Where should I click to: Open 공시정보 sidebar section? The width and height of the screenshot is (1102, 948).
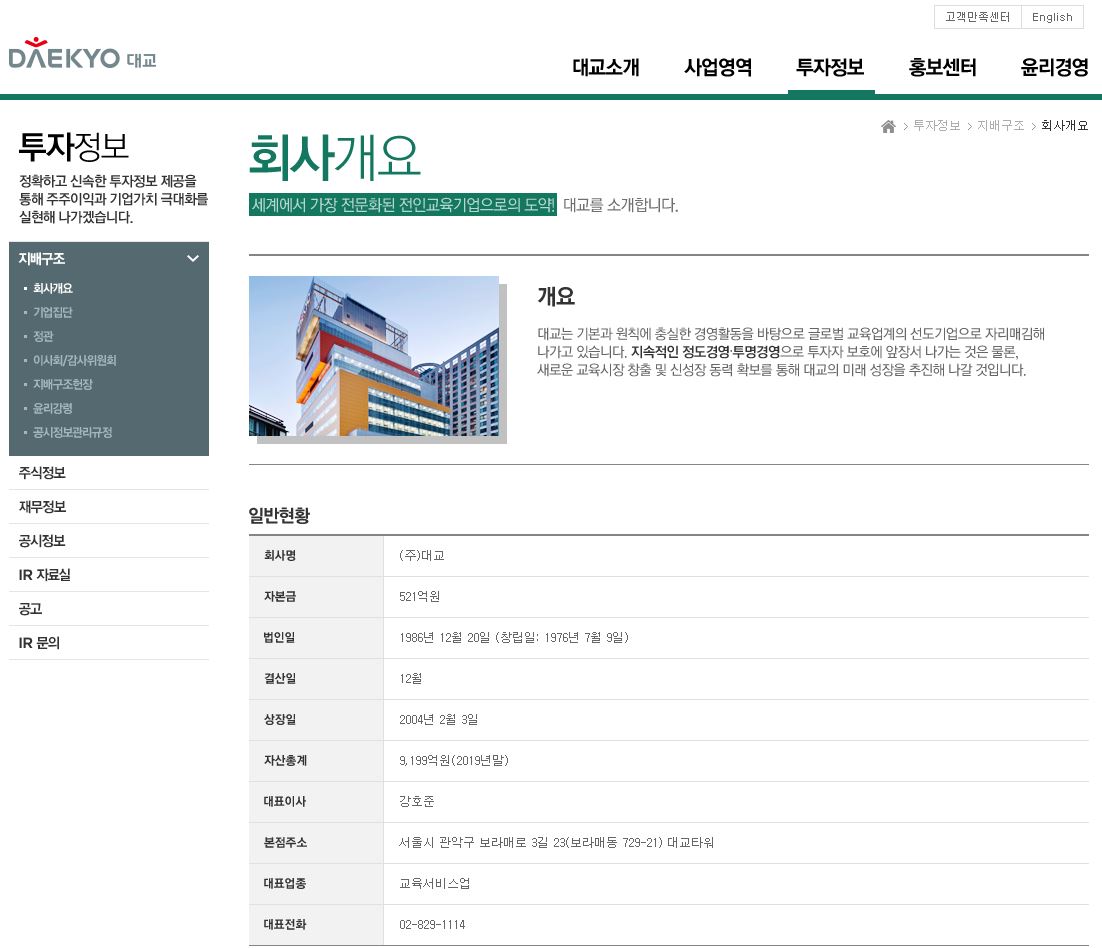pyautogui.click(x=109, y=540)
